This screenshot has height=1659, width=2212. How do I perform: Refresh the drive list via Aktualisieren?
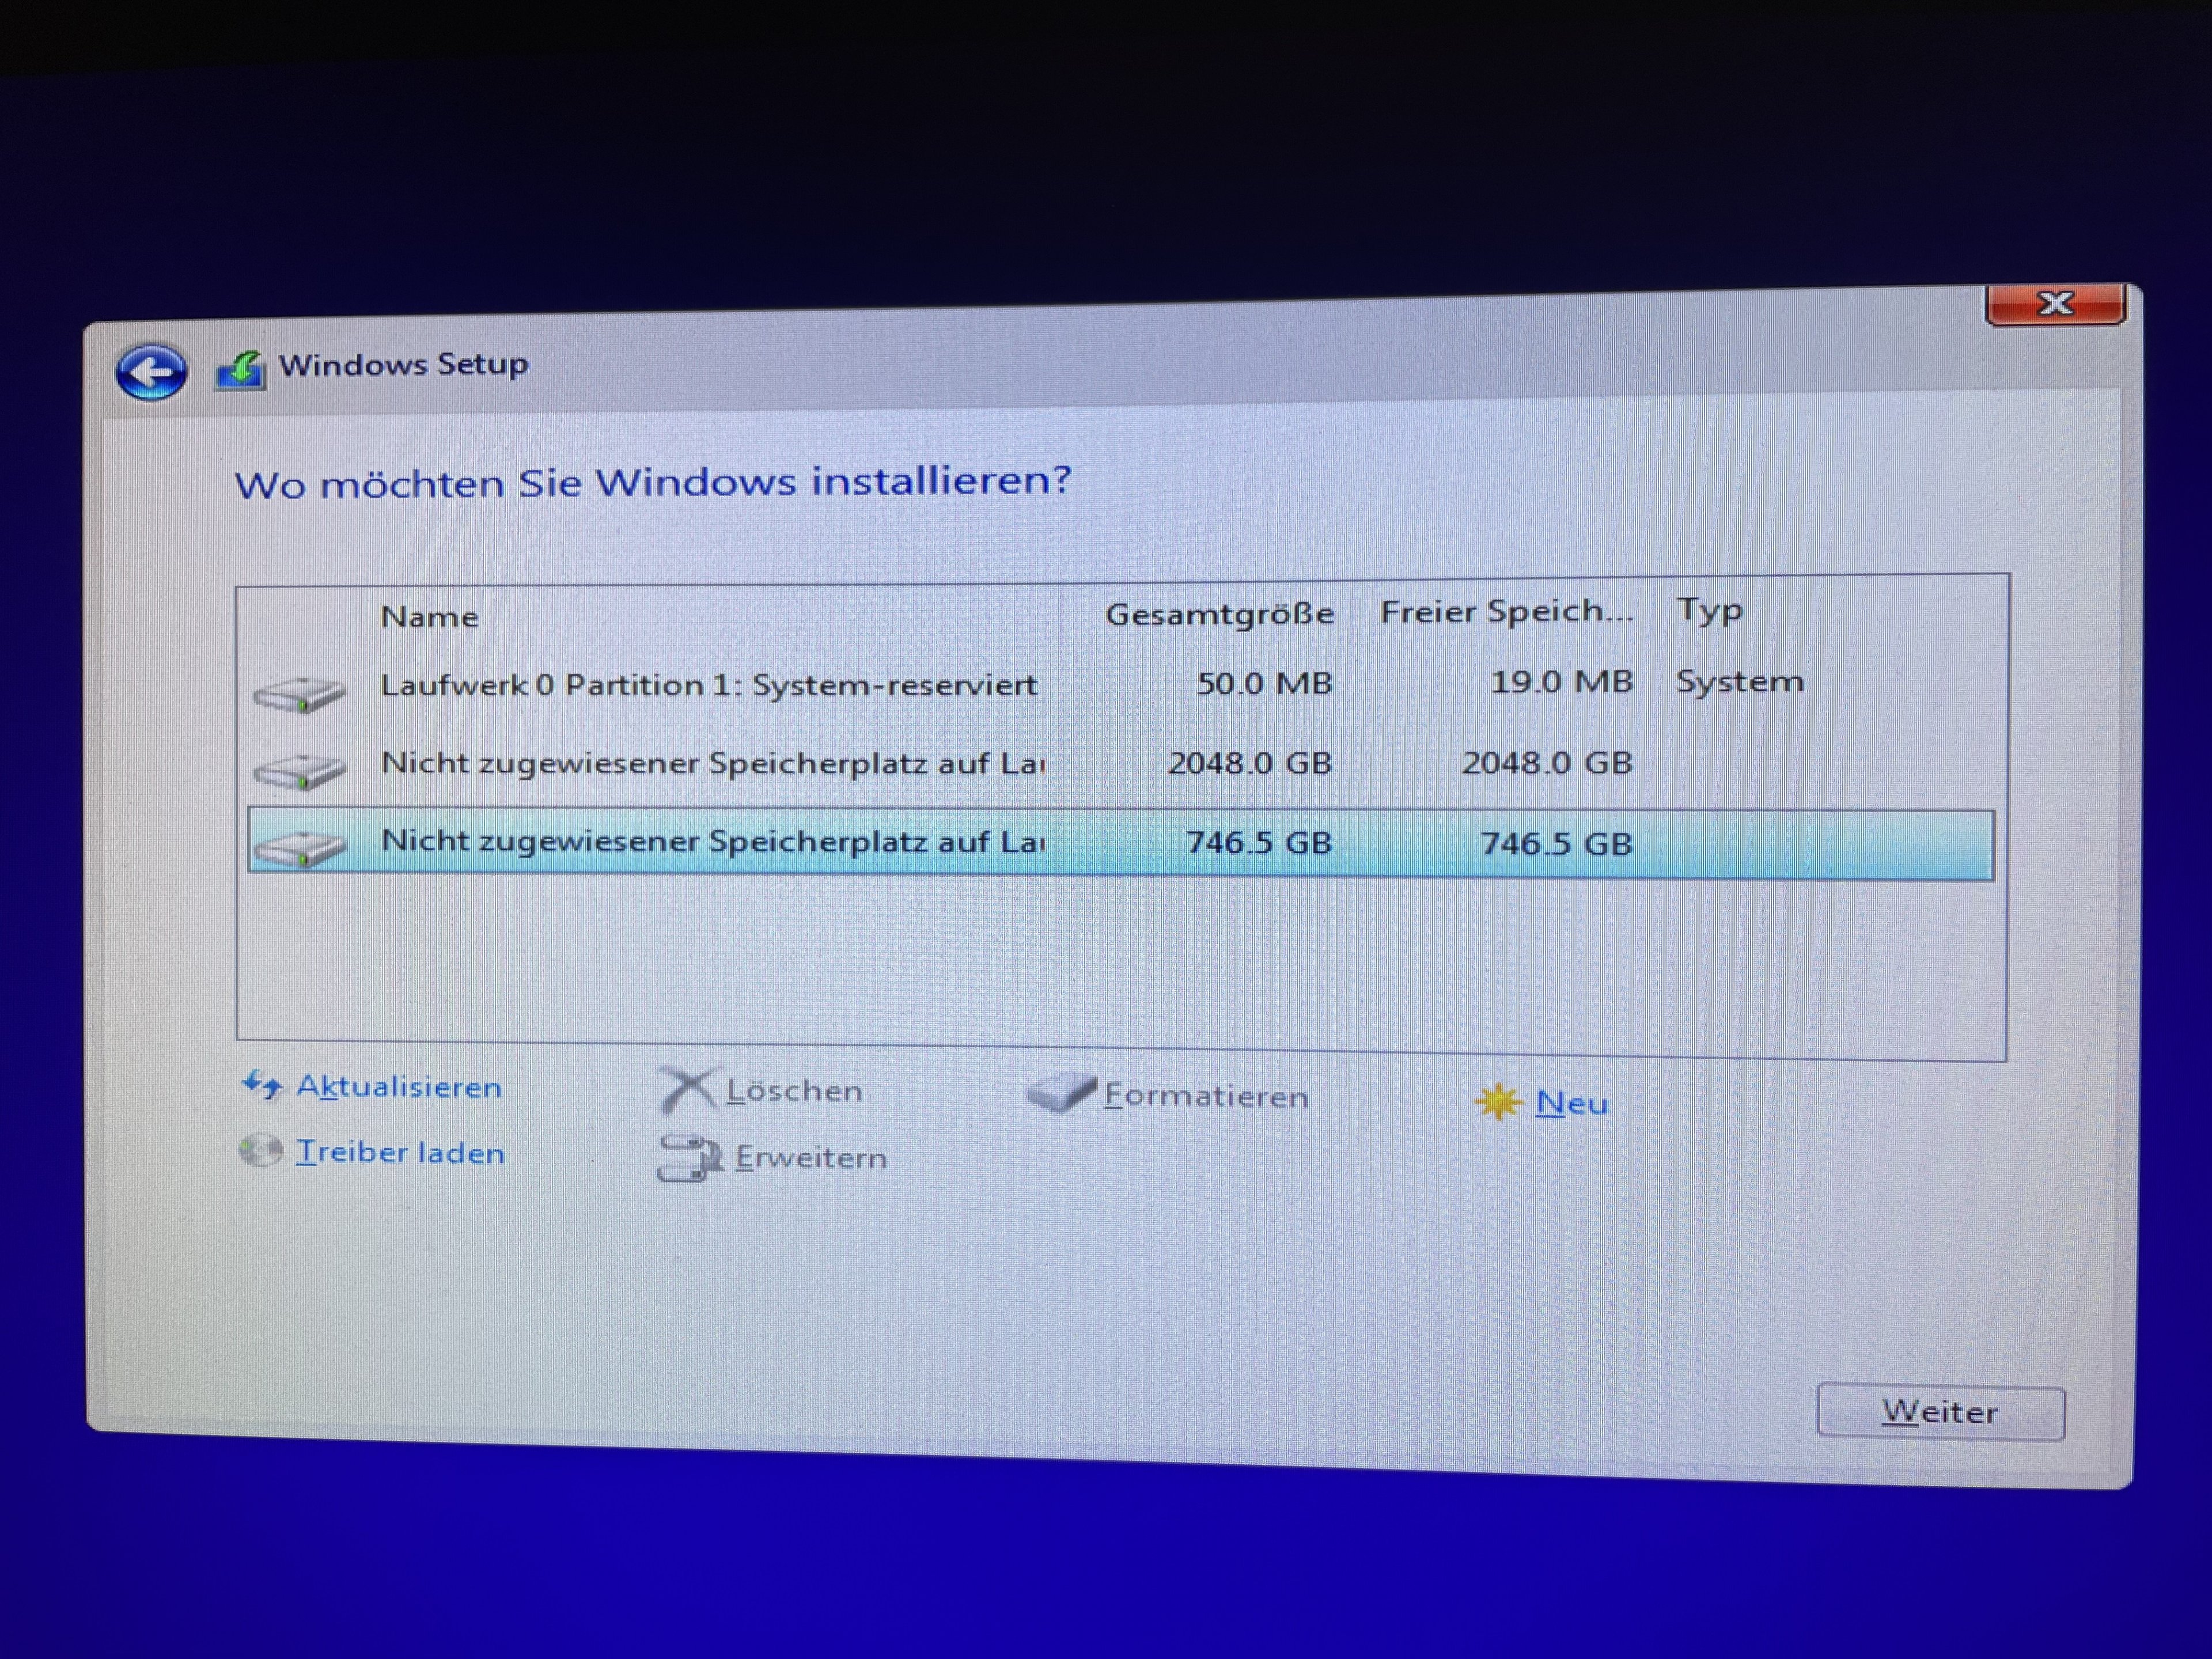pos(399,1087)
